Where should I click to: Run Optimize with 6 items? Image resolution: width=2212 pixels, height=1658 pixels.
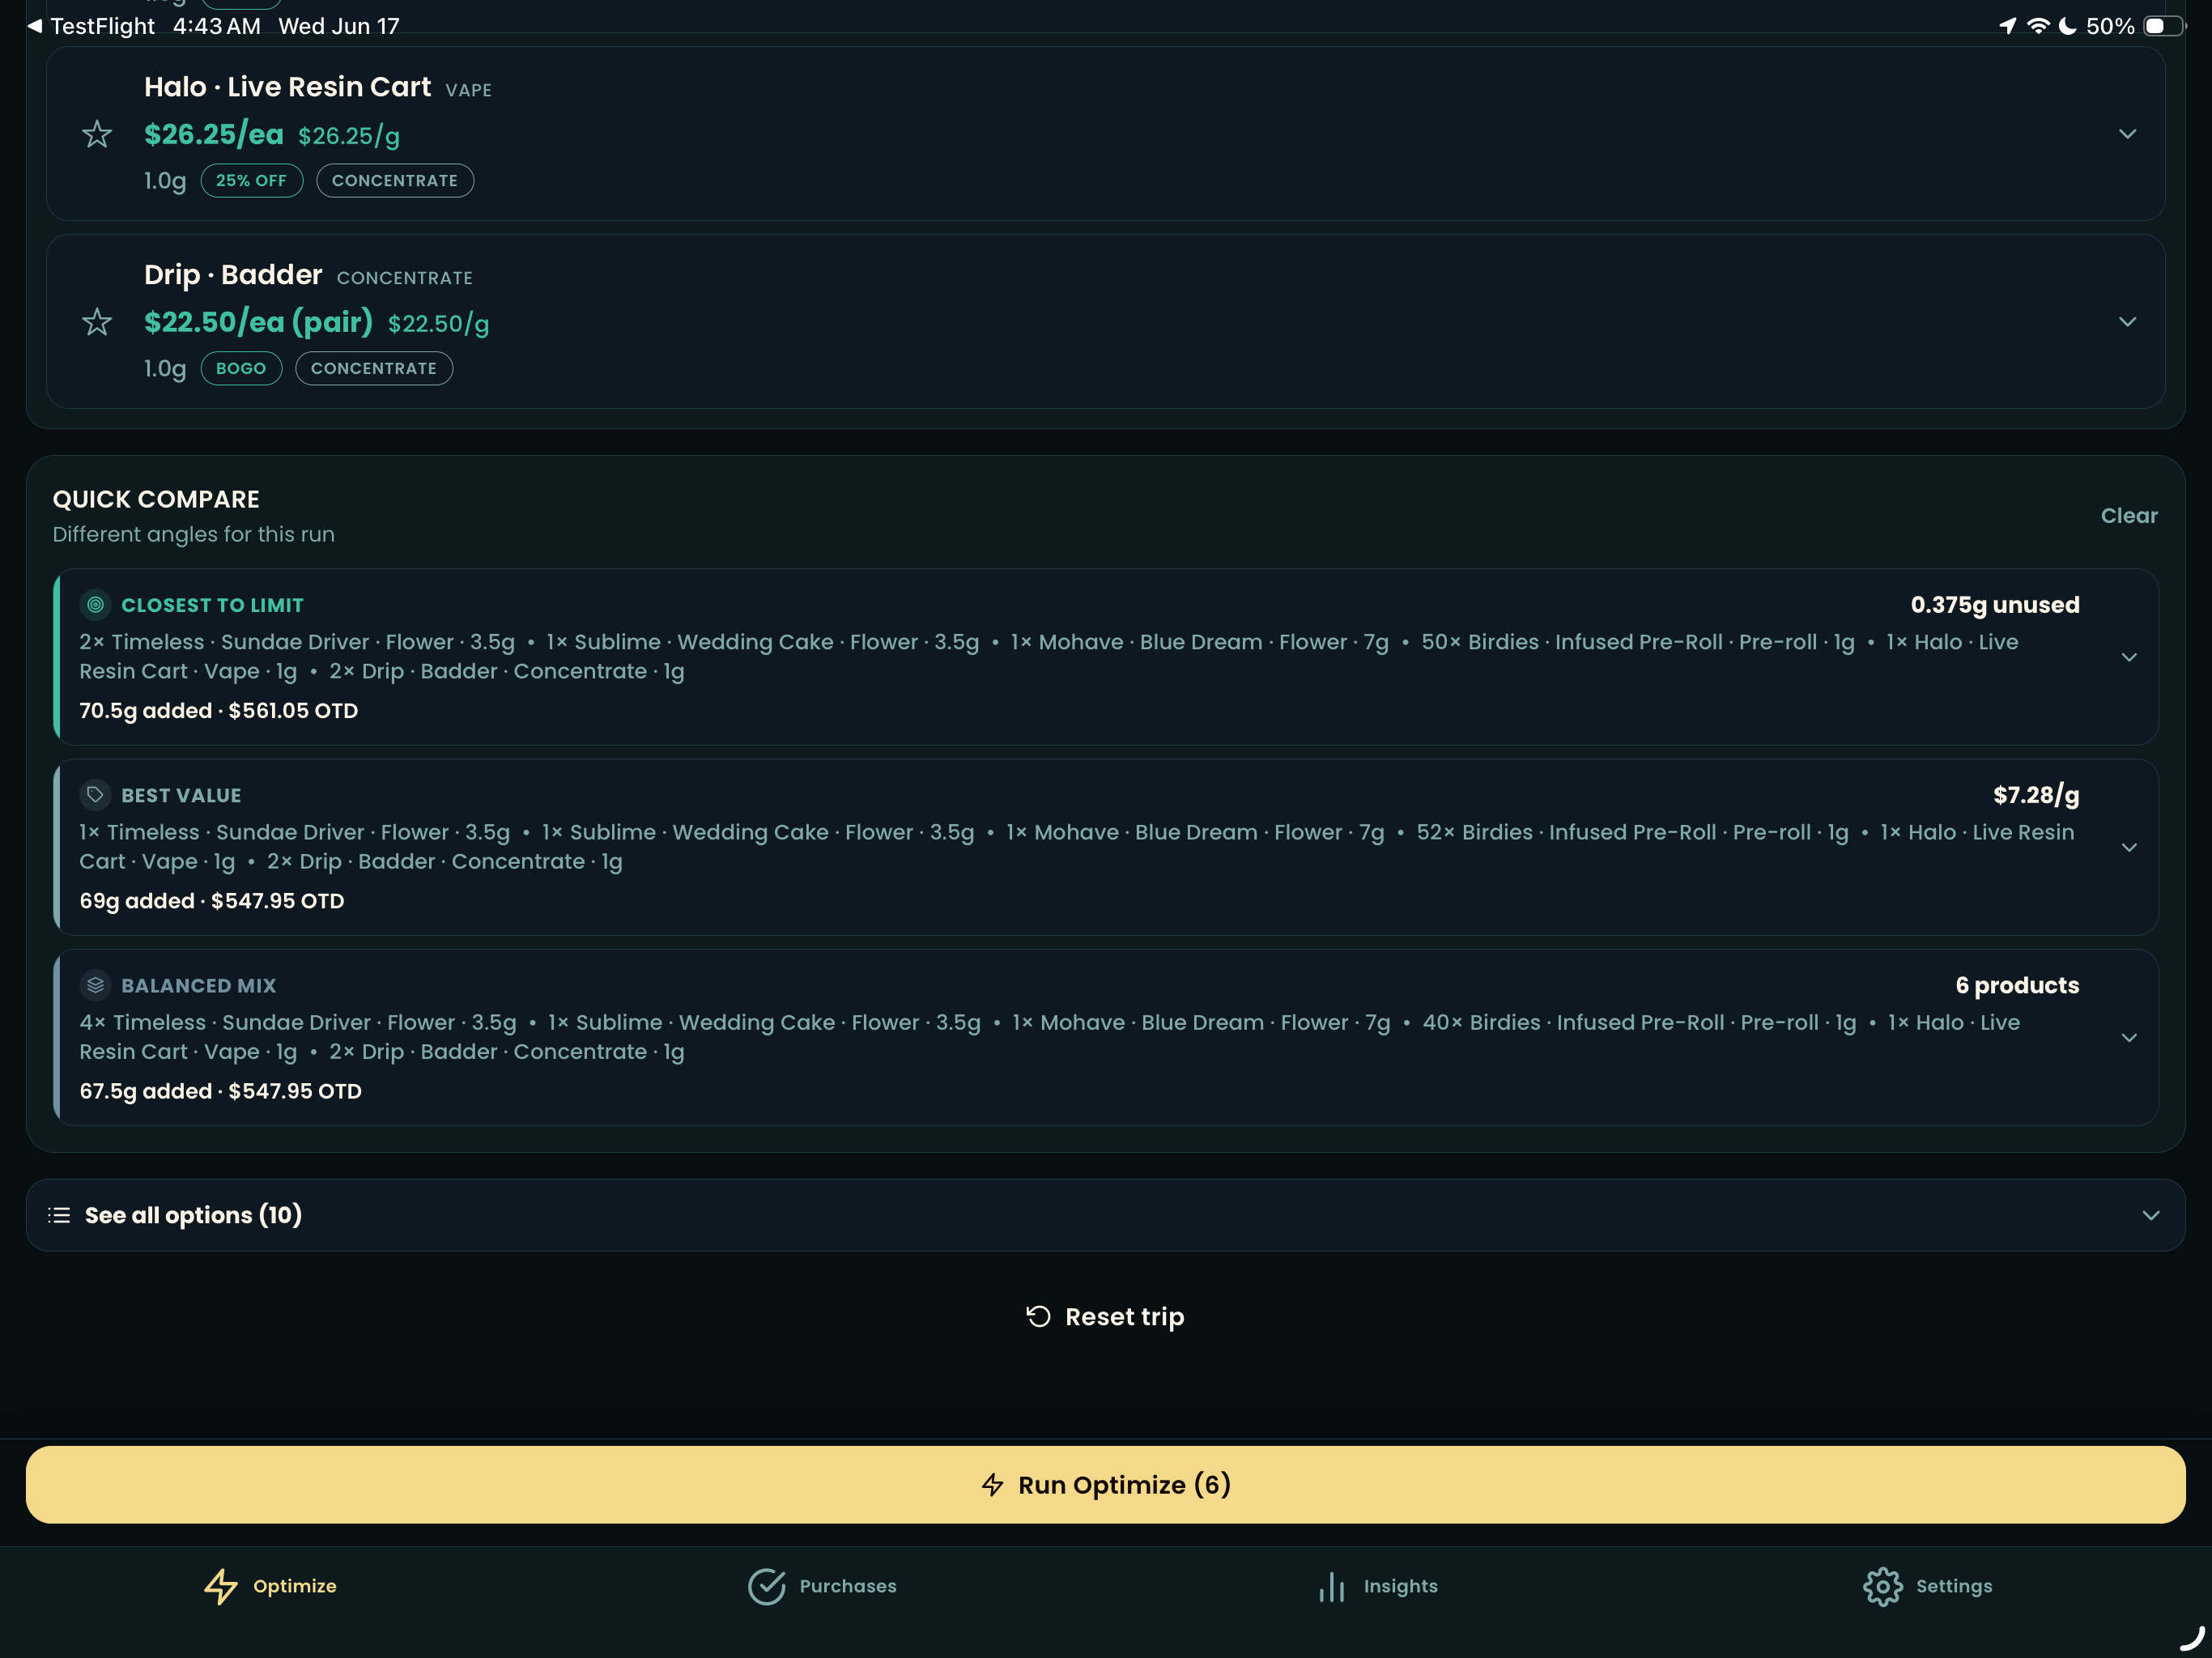pos(1105,1485)
